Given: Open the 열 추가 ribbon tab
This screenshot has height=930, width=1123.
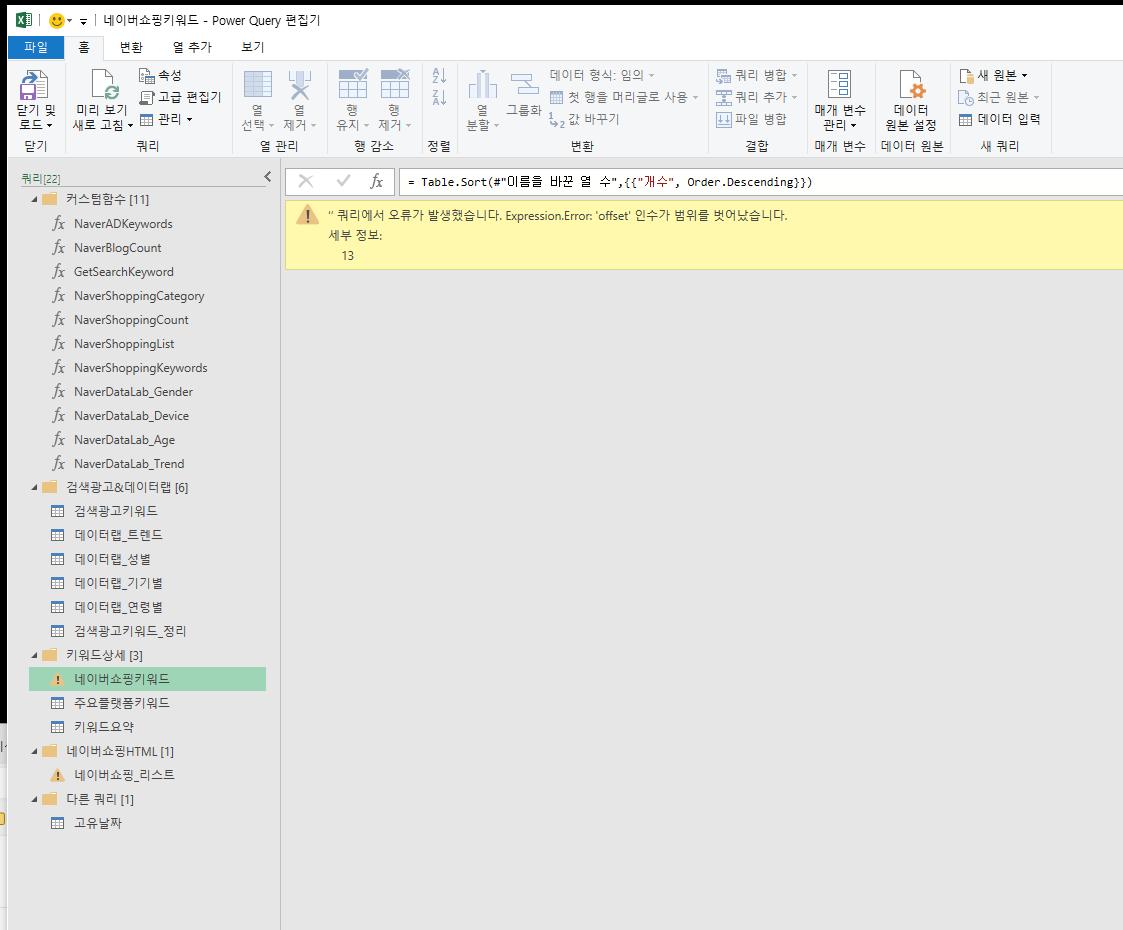Looking at the screenshot, I should point(191,47).
